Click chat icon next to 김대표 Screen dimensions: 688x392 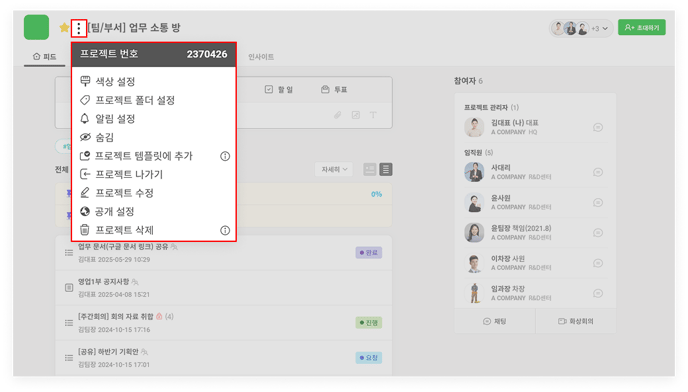point(598,127)
